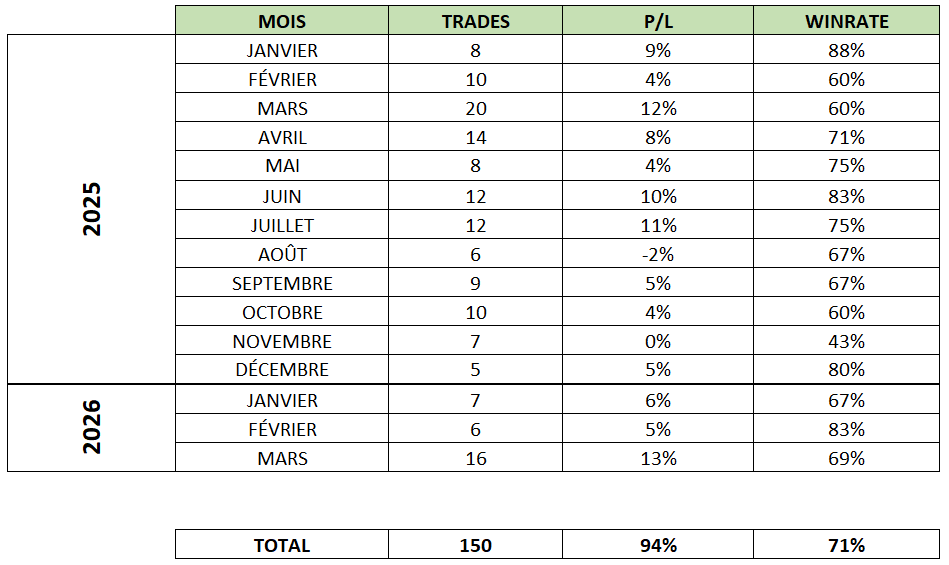Screen dimensions: 949x565
Task: Select the 43% winrate cell
Action: [846, 342]
